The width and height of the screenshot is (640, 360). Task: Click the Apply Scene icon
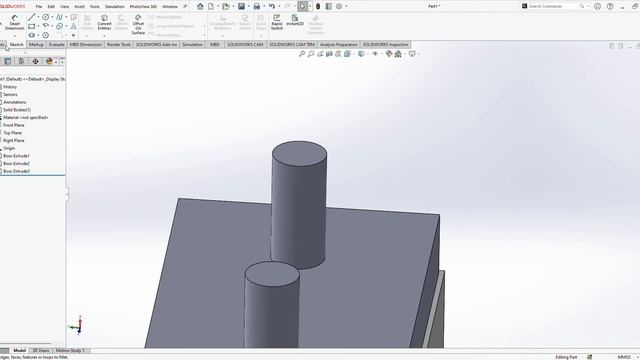pos(398,53)
